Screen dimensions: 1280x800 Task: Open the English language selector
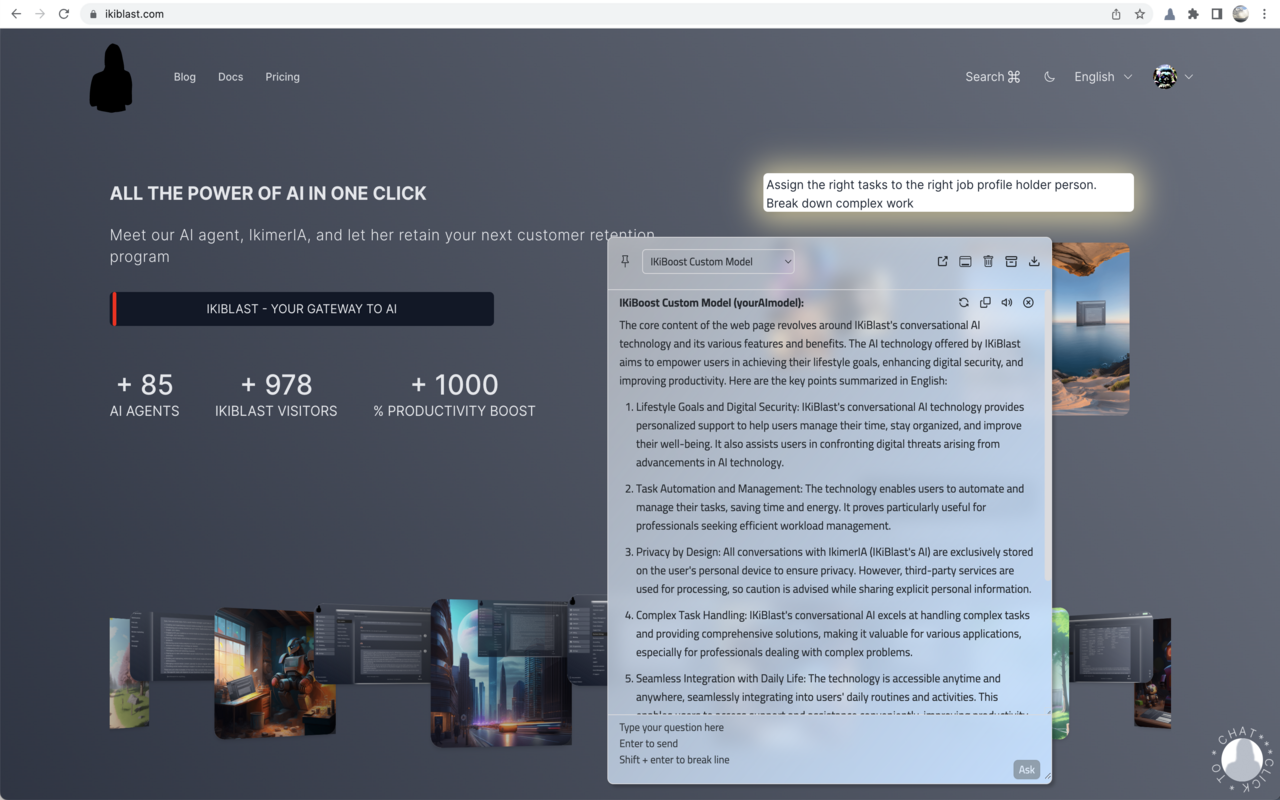[x=1103, y=77]
